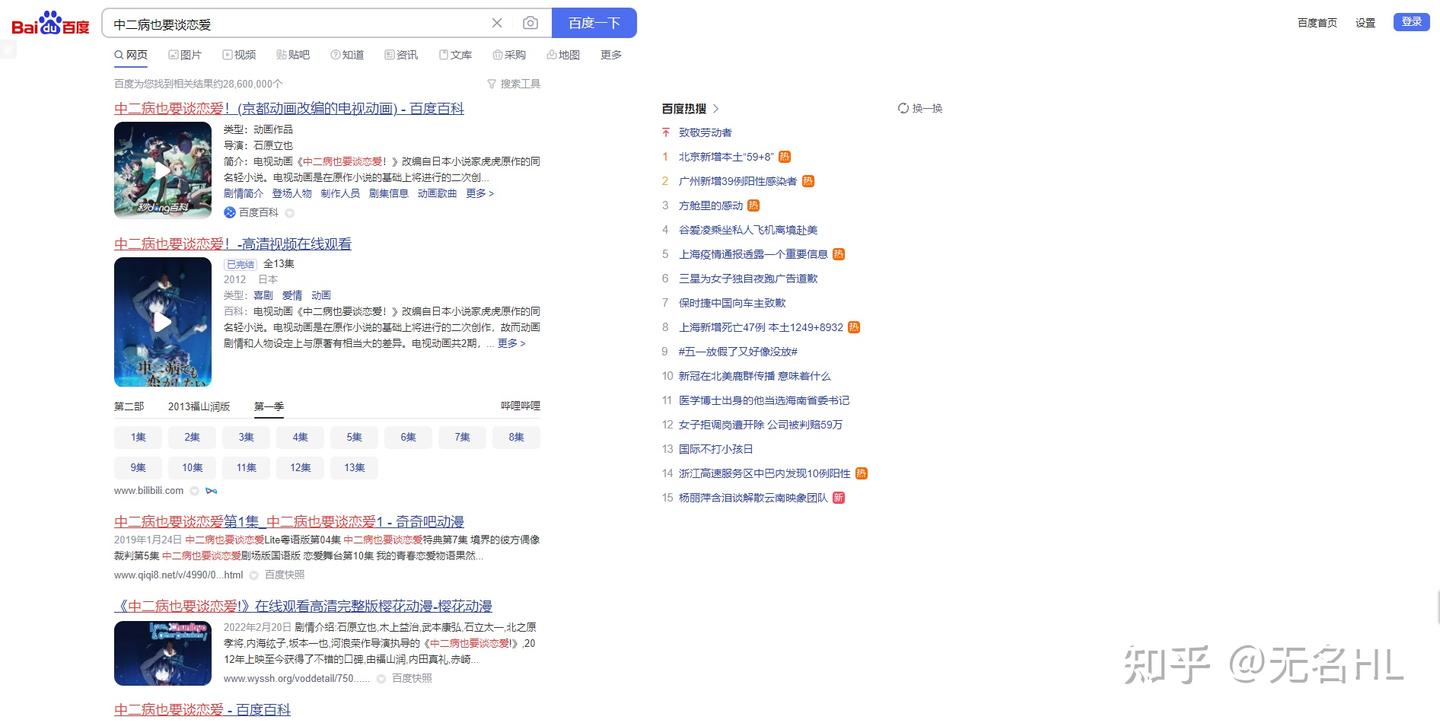Open the 采购 tab
Screen dimensions: 1440x723
tap(509, 55)
